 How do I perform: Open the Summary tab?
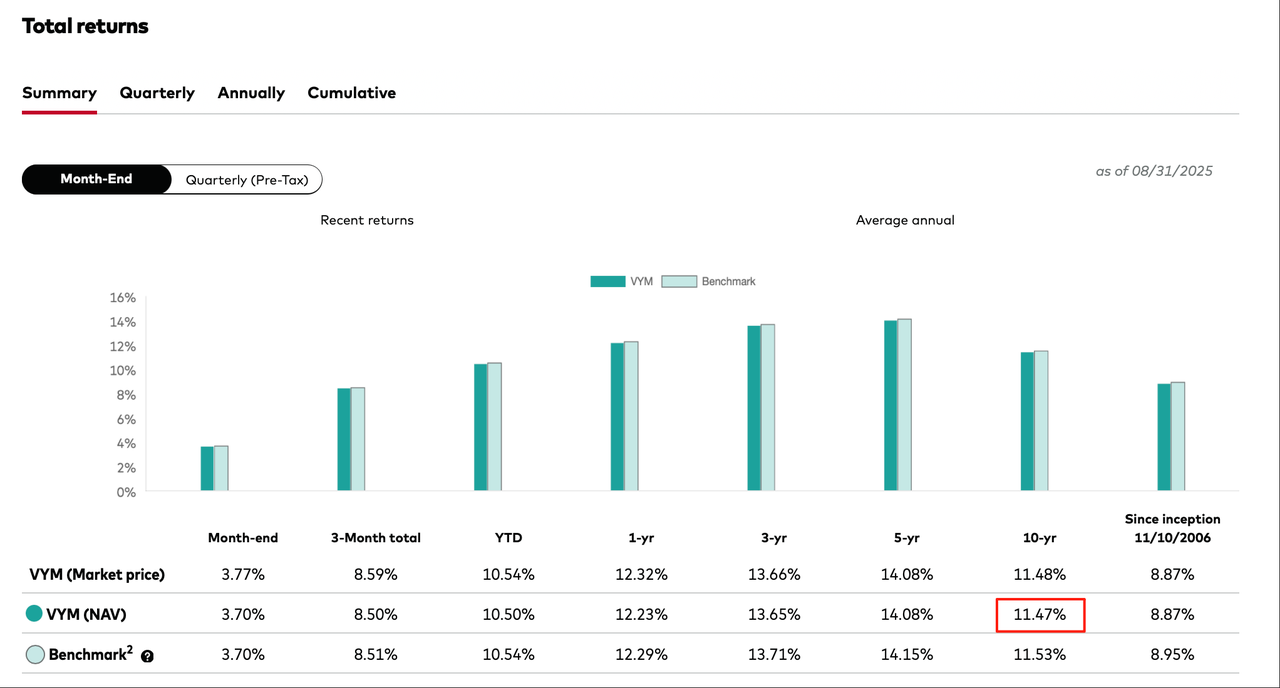59,93
